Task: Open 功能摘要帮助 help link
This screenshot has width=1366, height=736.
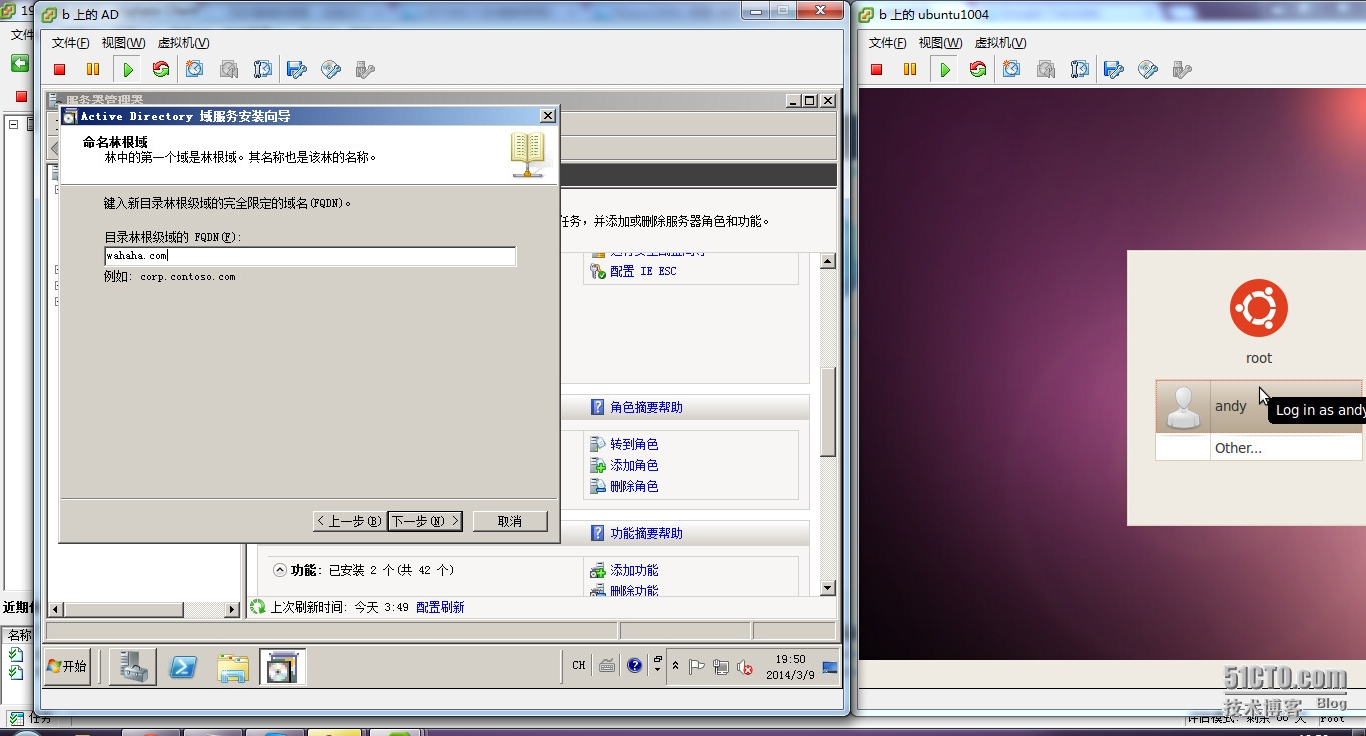Action: coord(646,533)
